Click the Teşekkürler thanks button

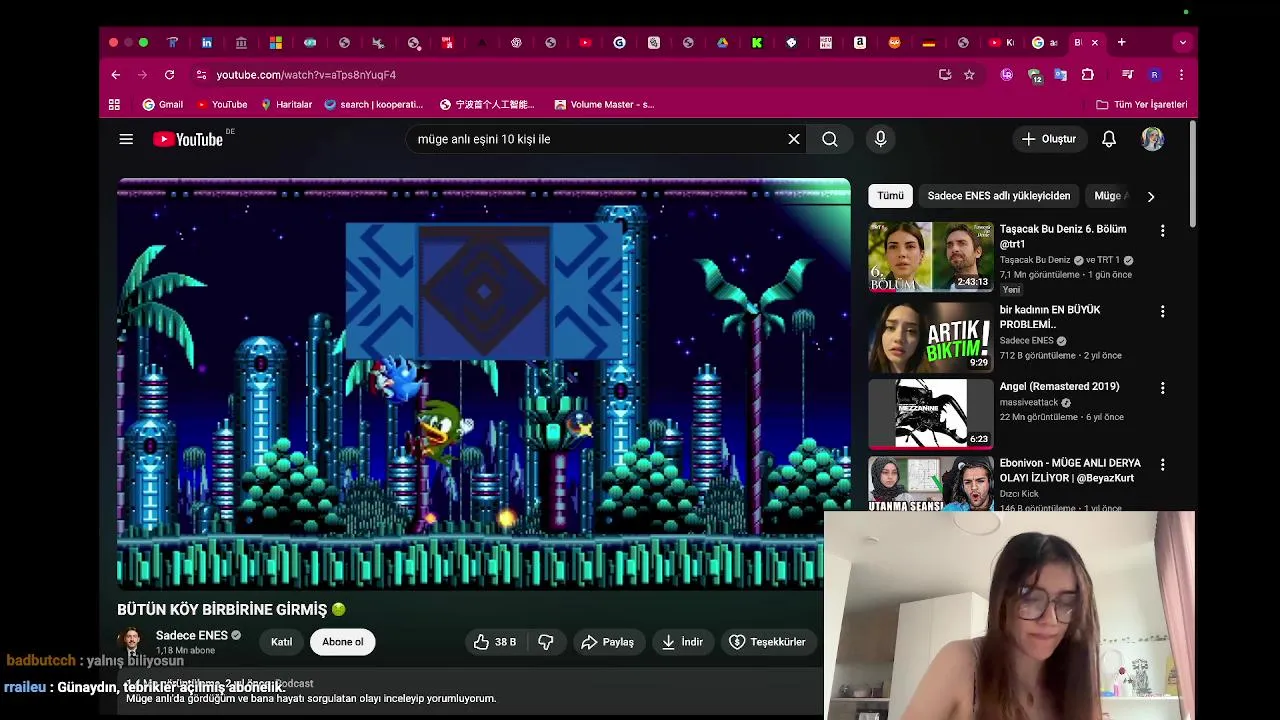(x=768, y=642)
